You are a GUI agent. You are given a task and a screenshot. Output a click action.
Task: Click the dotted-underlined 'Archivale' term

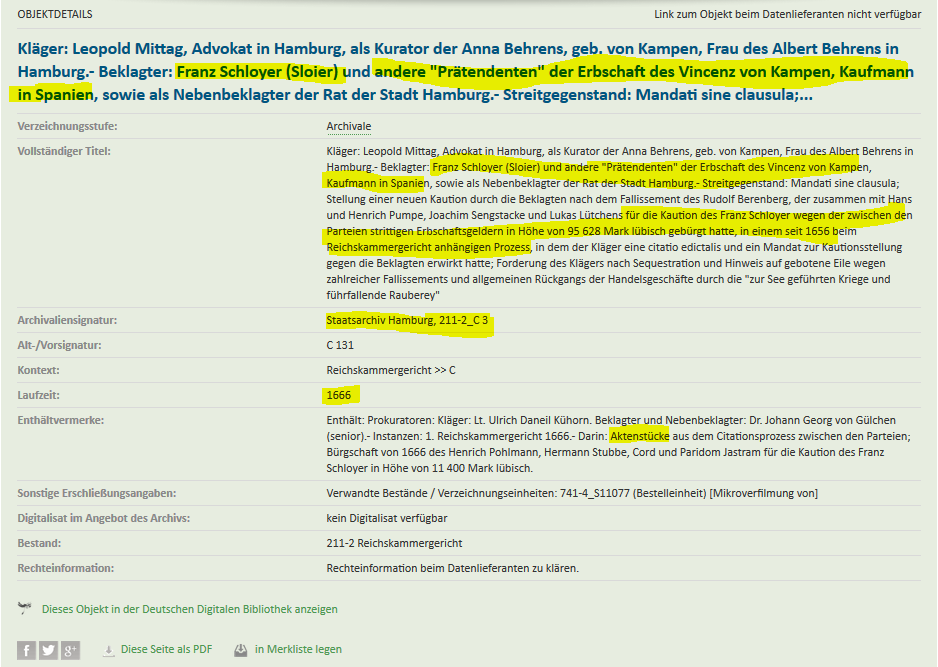(348, 126)
